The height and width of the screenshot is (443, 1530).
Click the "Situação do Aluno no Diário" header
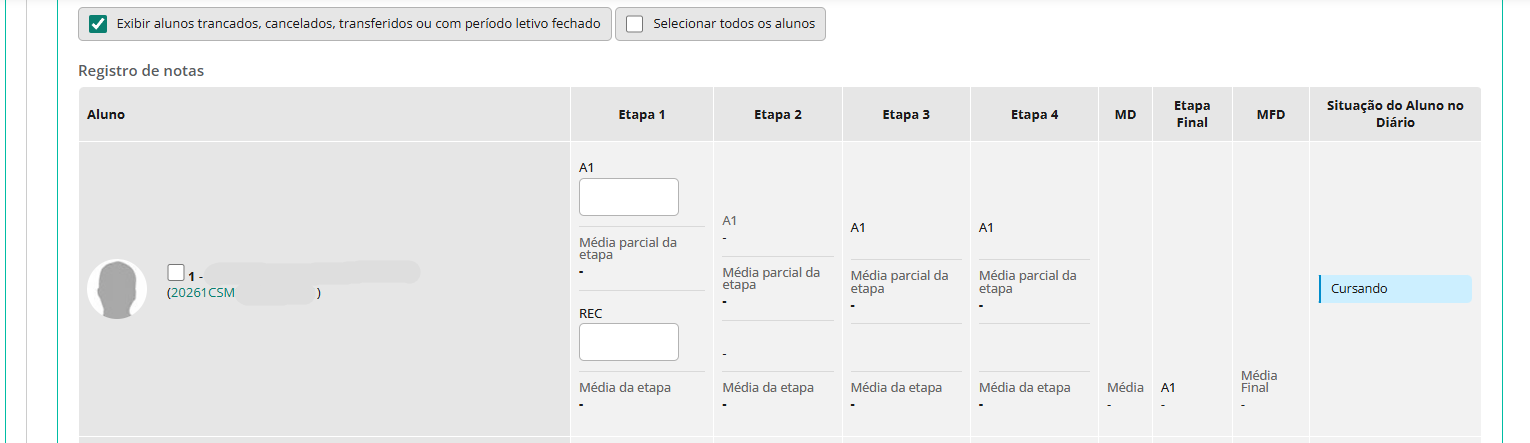tap(1394, 114)
